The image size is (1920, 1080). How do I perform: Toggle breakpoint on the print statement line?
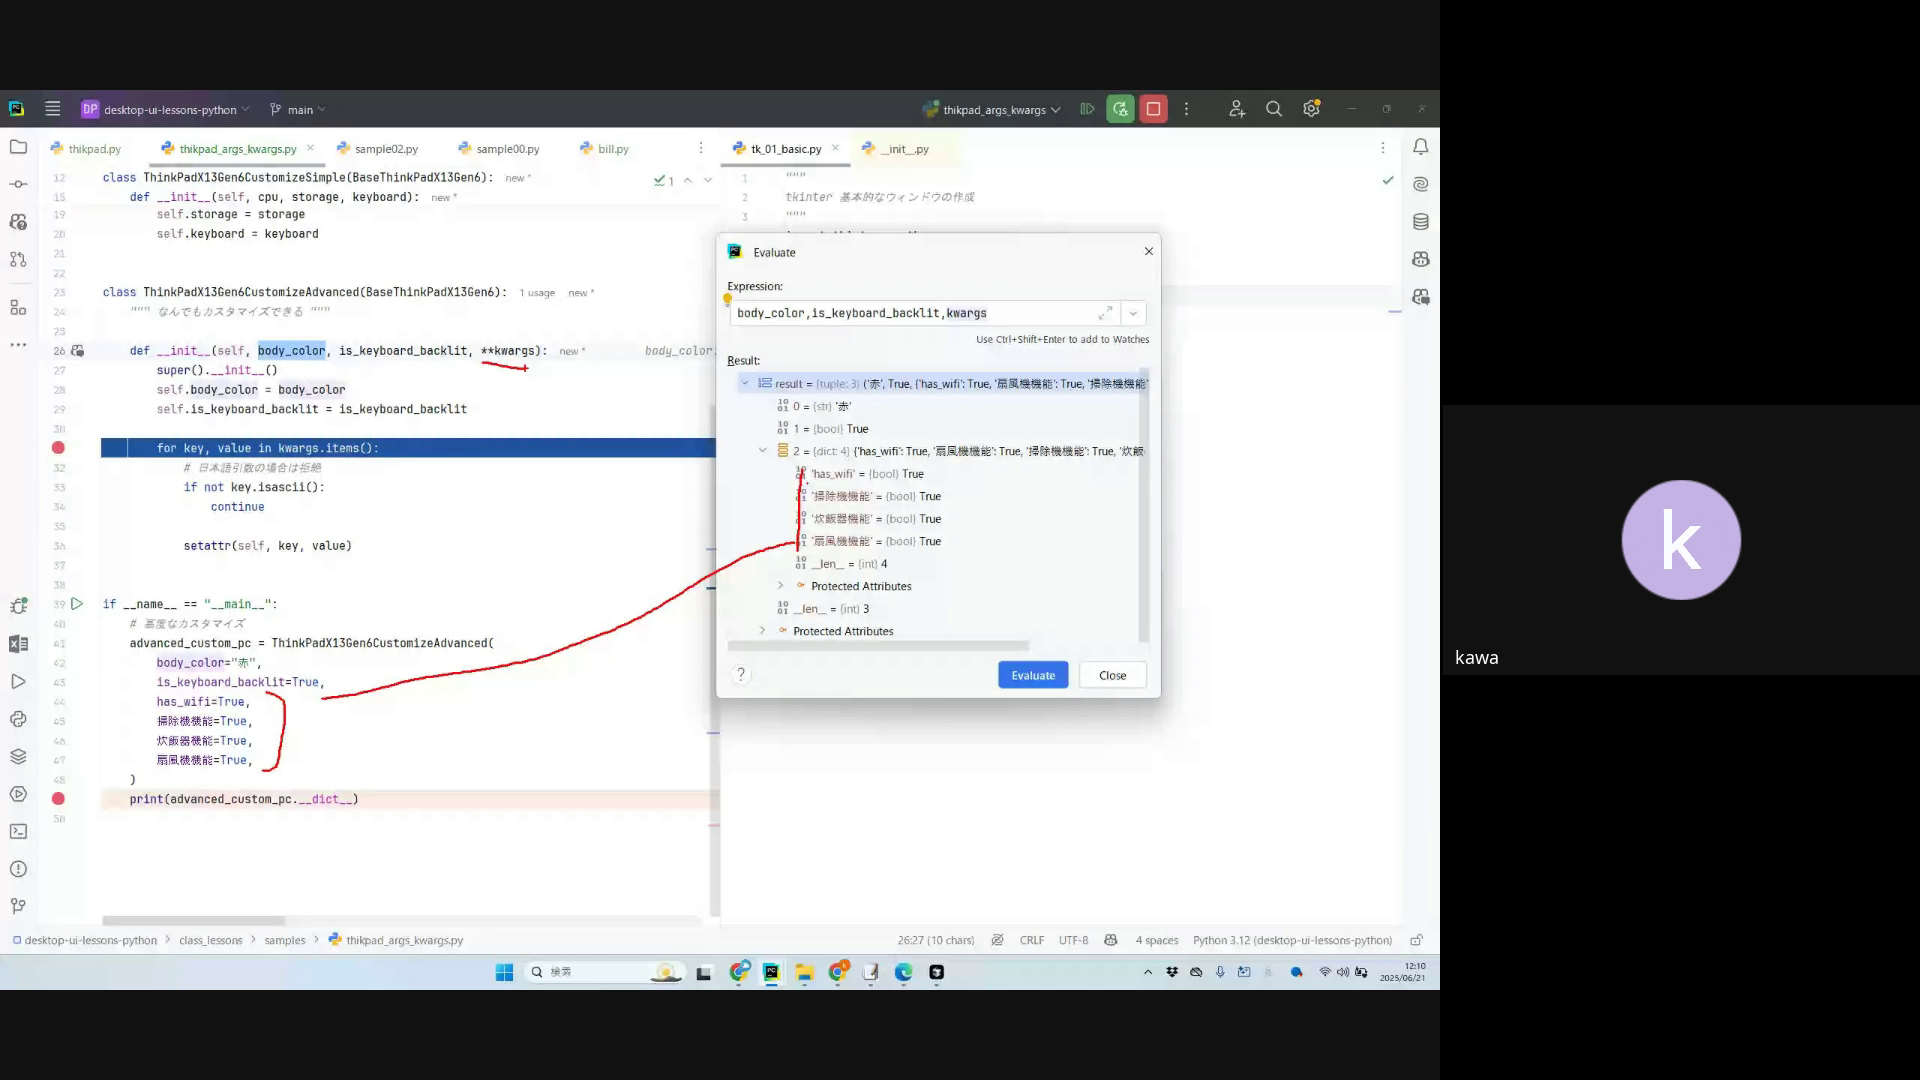click(58, 799)
